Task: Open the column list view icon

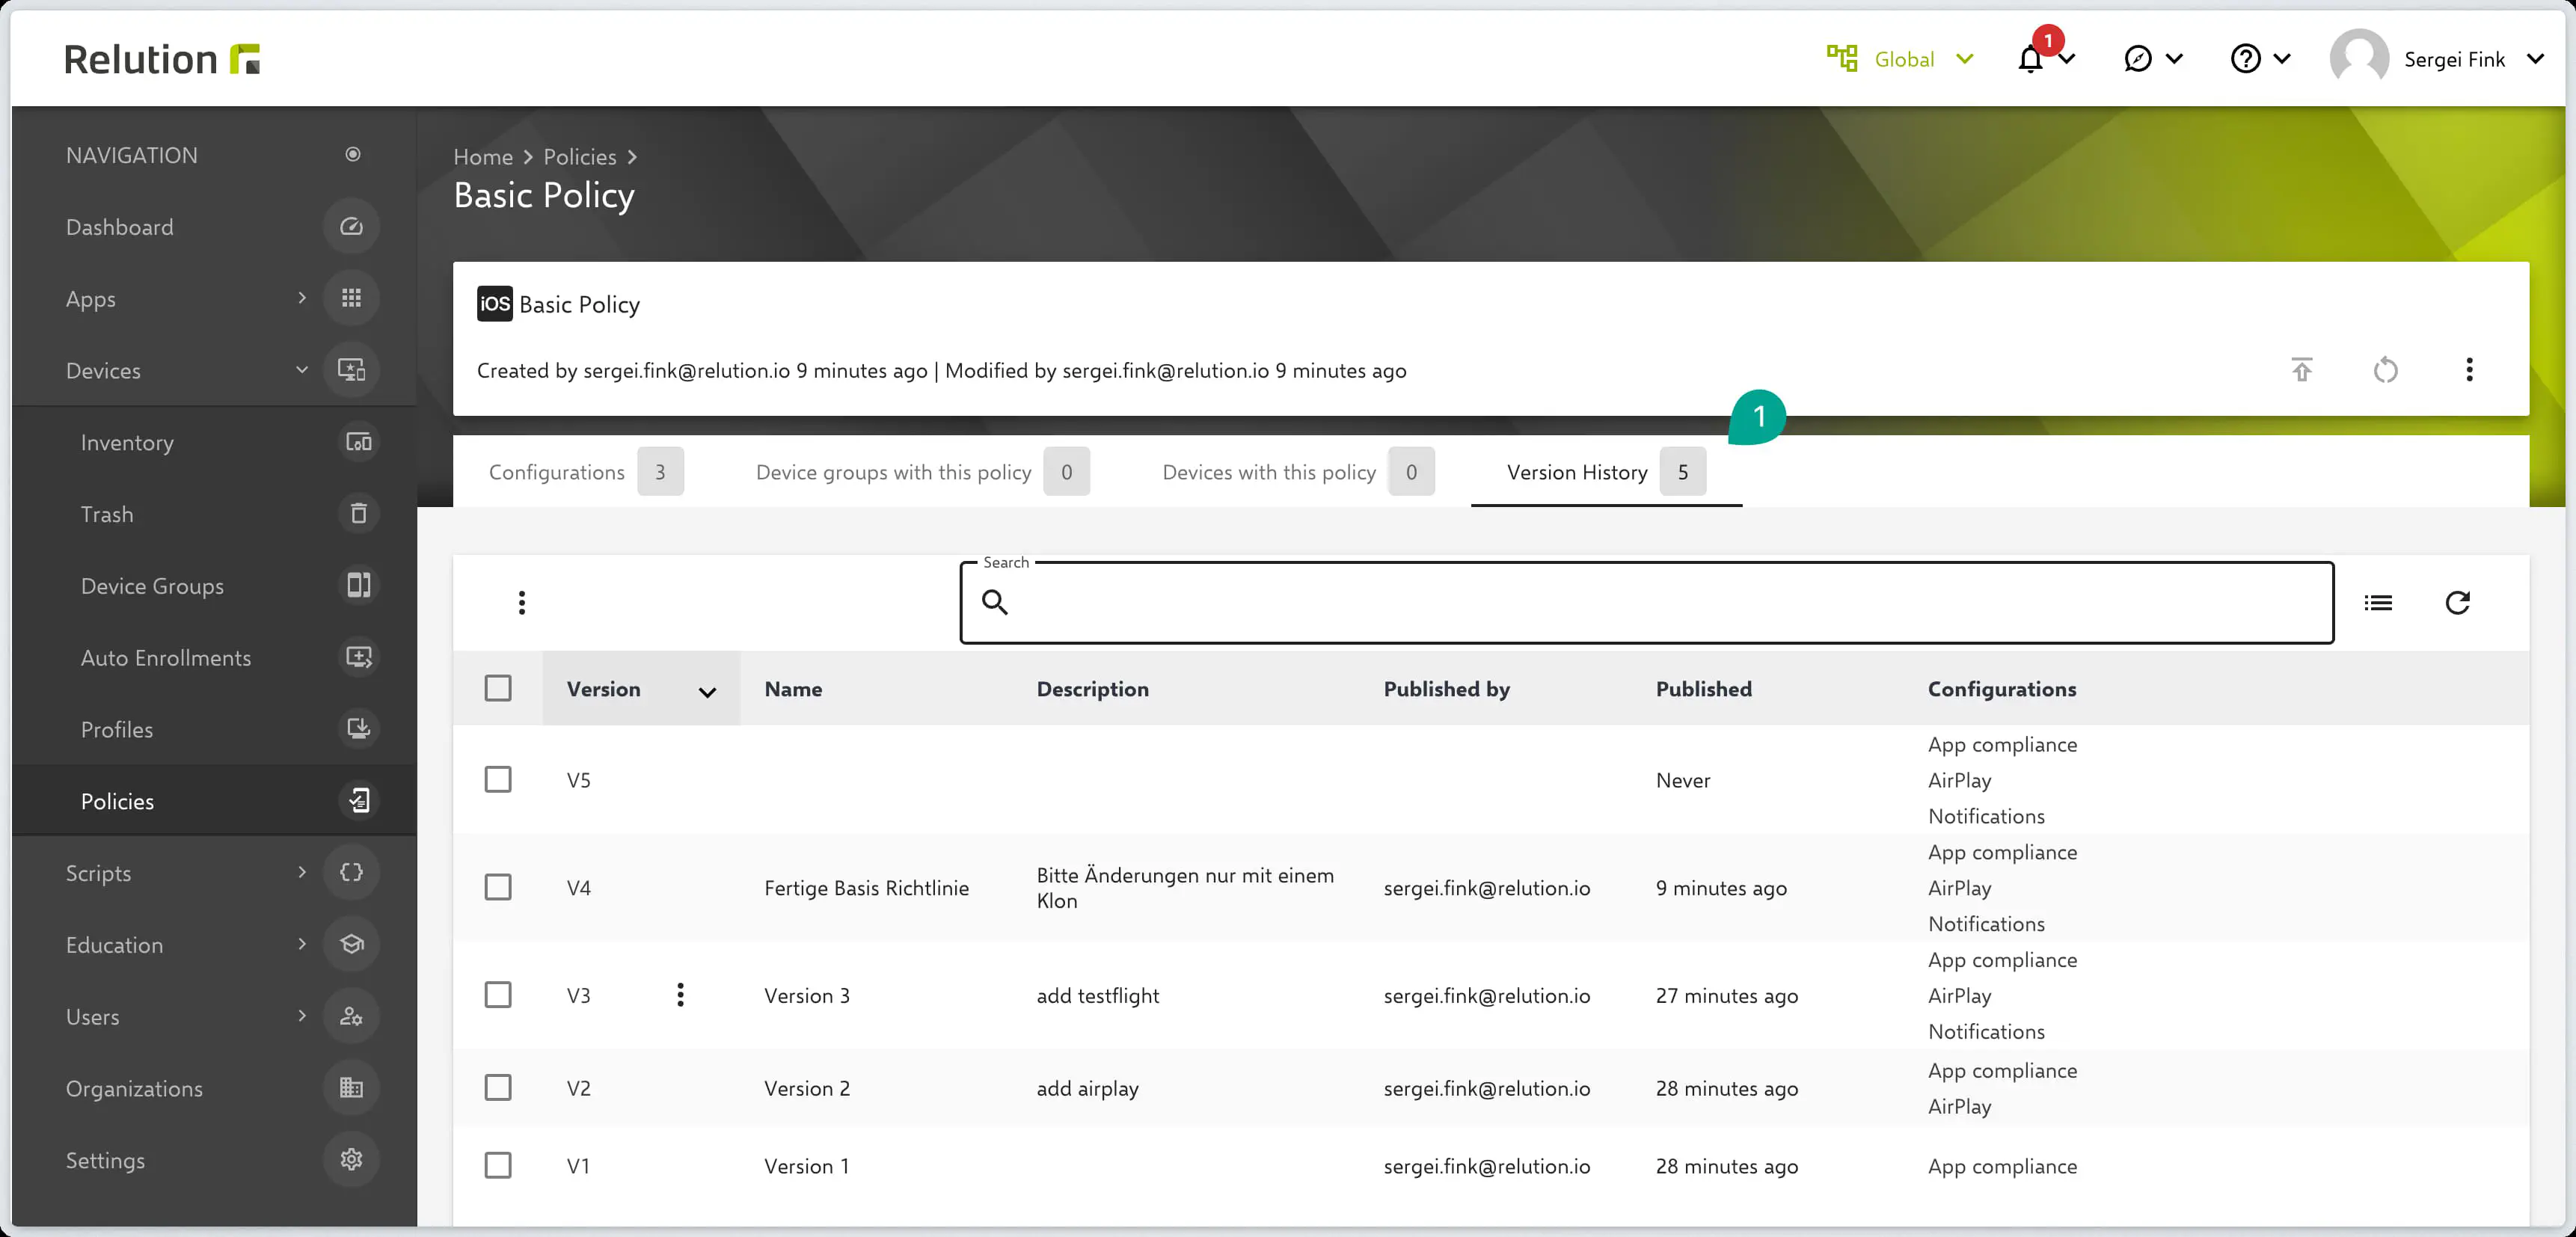Action: [2377, 602]
